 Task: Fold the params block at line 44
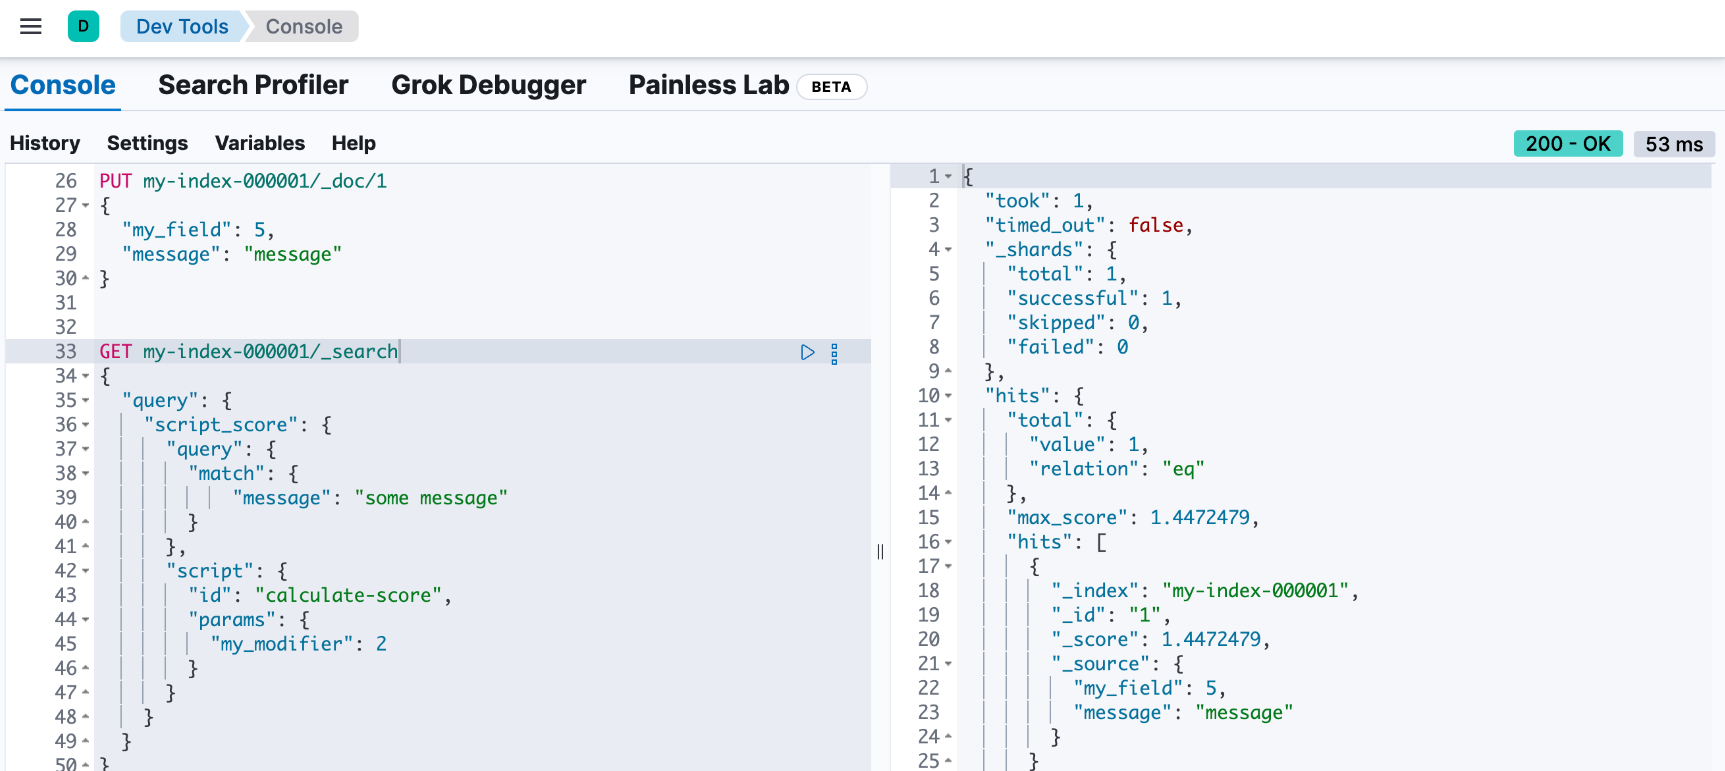click(x=86, y=620)
